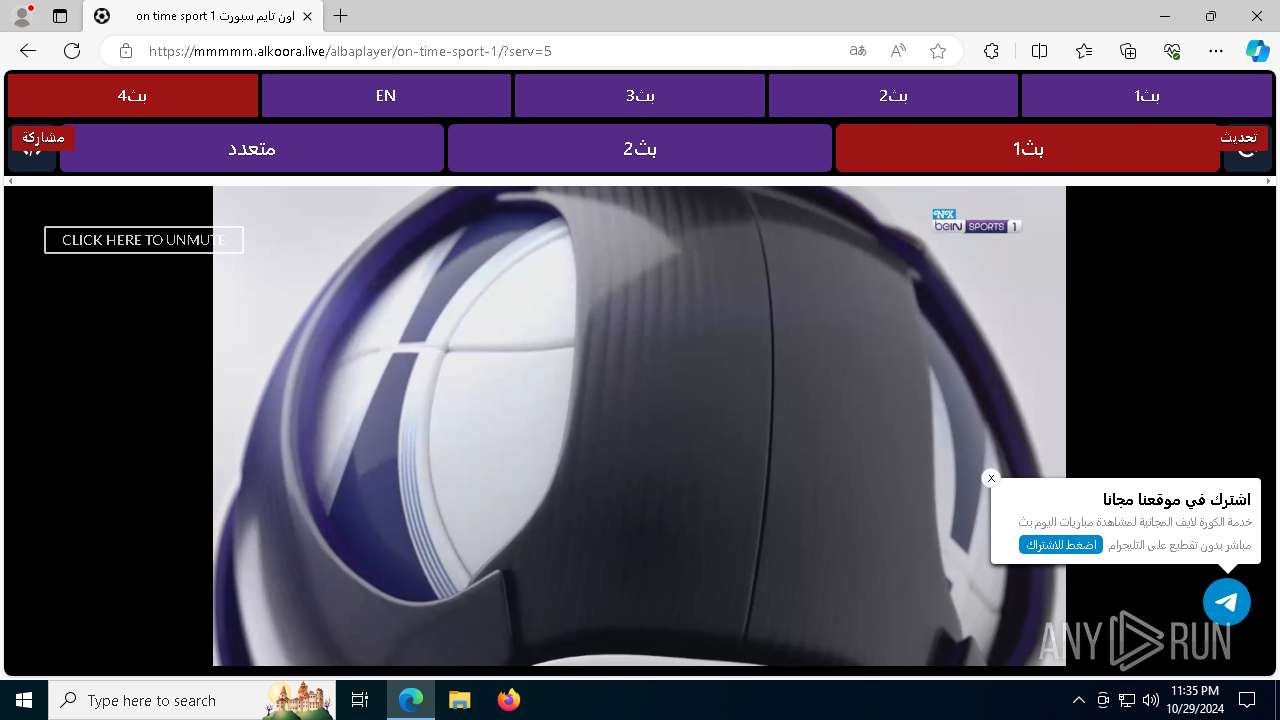Open Browser essentials icon
Screen dimensions: 1280x720
click(x=1172, y=51)
